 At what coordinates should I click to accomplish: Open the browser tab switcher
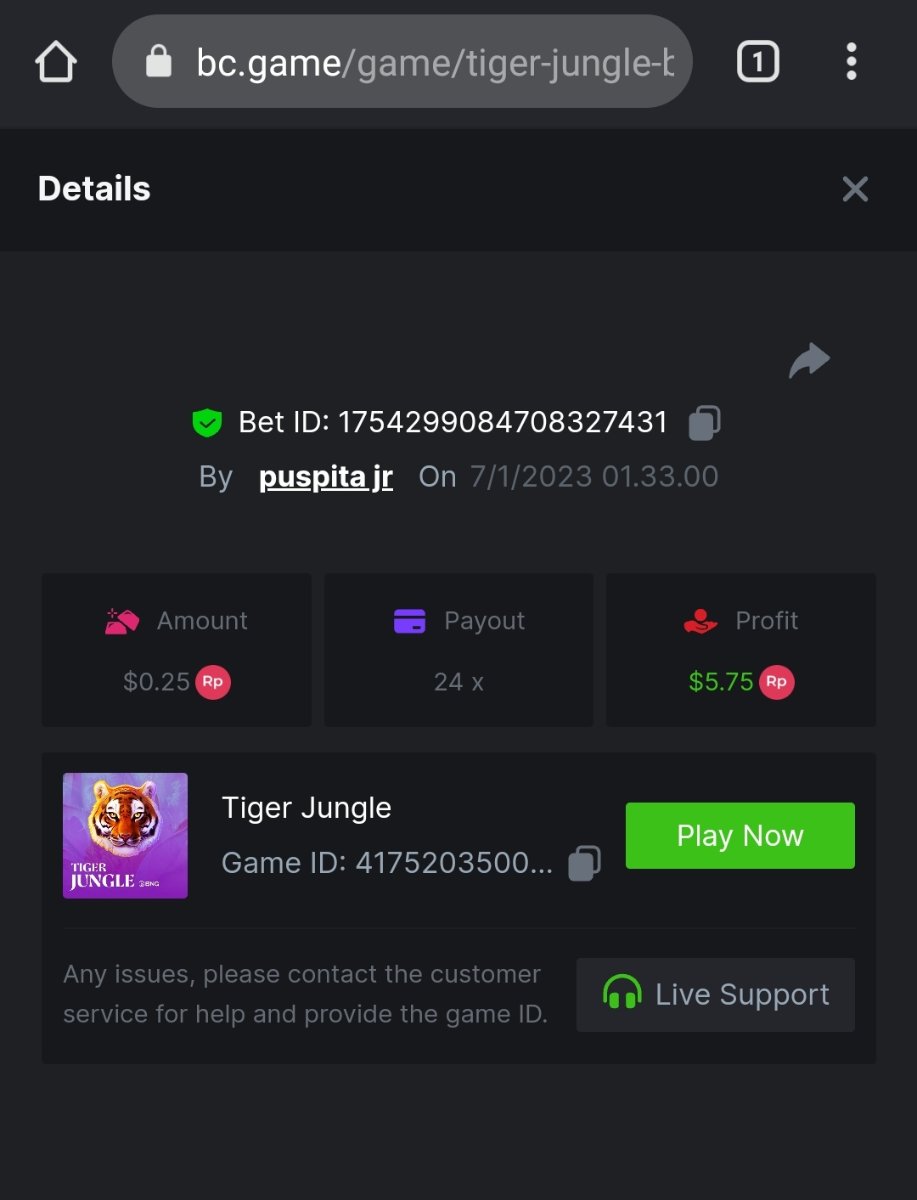point(757,63)
